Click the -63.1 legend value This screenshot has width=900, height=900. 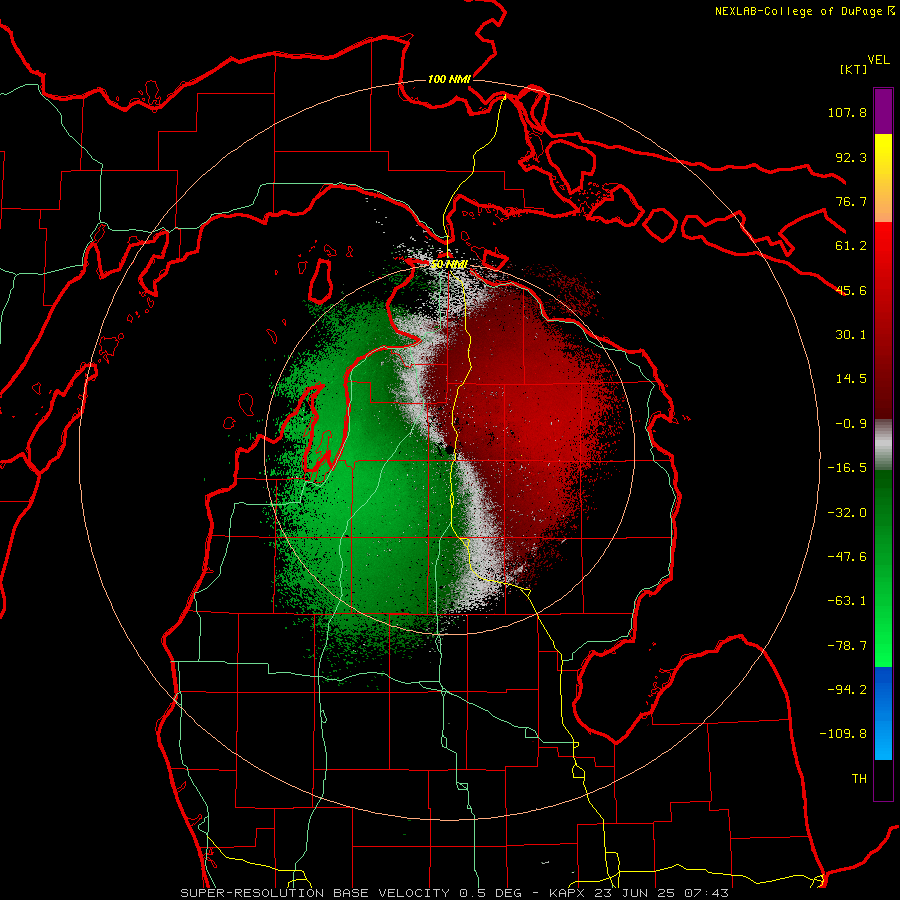(847, 601)
